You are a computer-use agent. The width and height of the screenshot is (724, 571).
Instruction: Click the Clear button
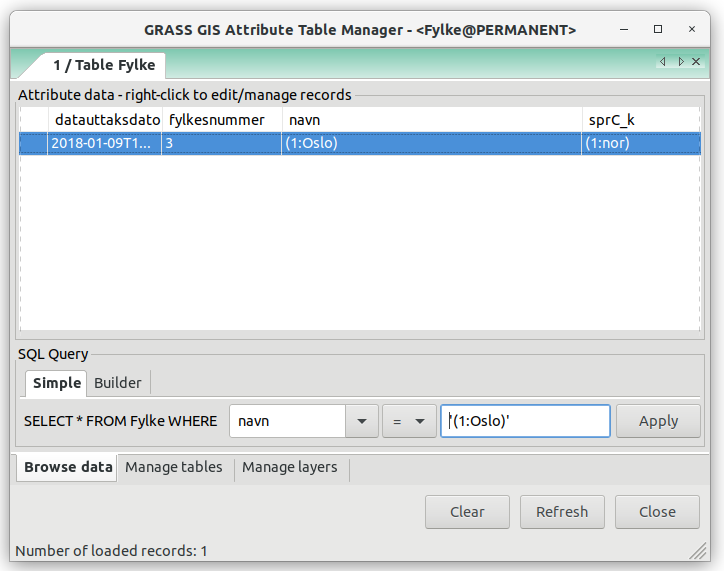pos(467,512)
